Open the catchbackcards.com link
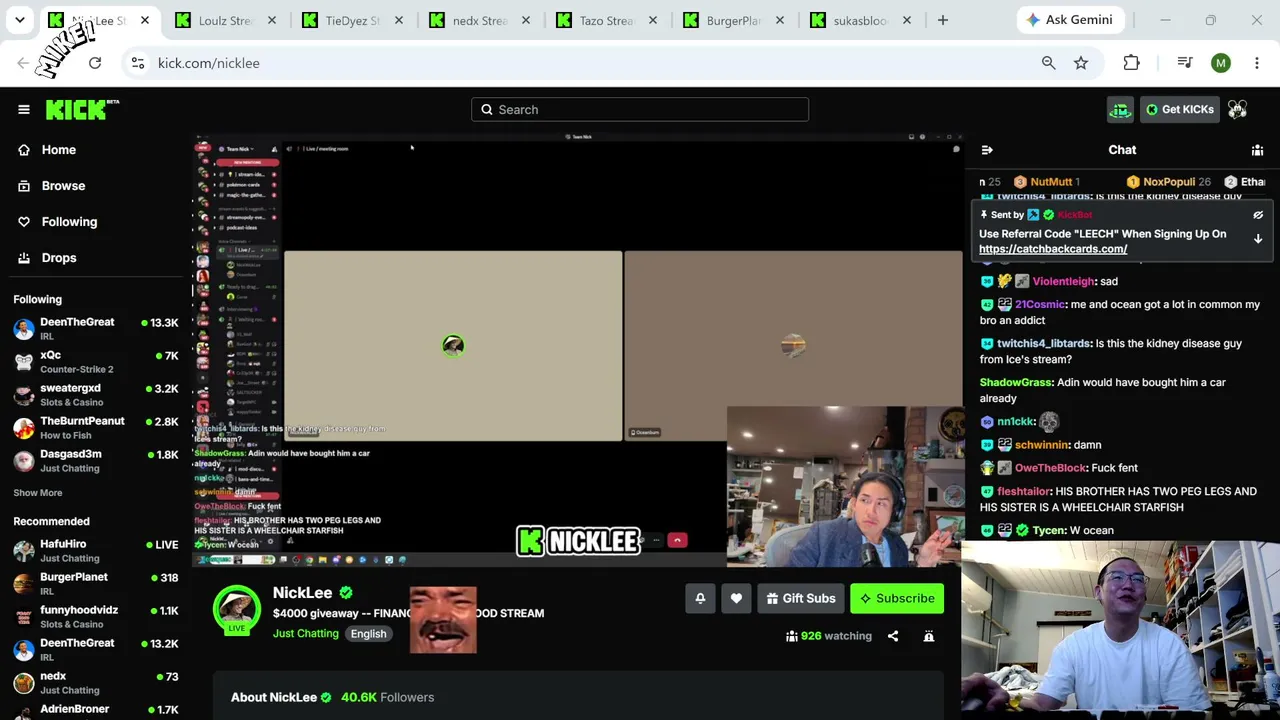 point(1053,249)
